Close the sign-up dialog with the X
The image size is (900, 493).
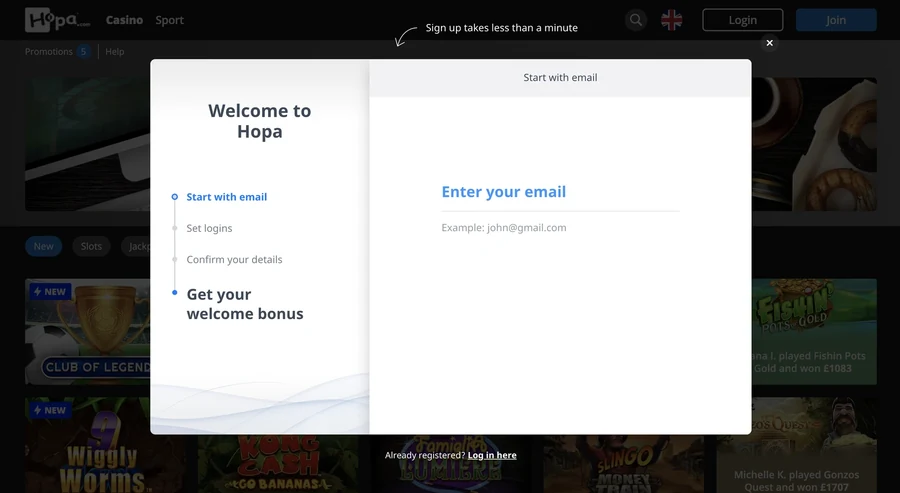(769, 43)
